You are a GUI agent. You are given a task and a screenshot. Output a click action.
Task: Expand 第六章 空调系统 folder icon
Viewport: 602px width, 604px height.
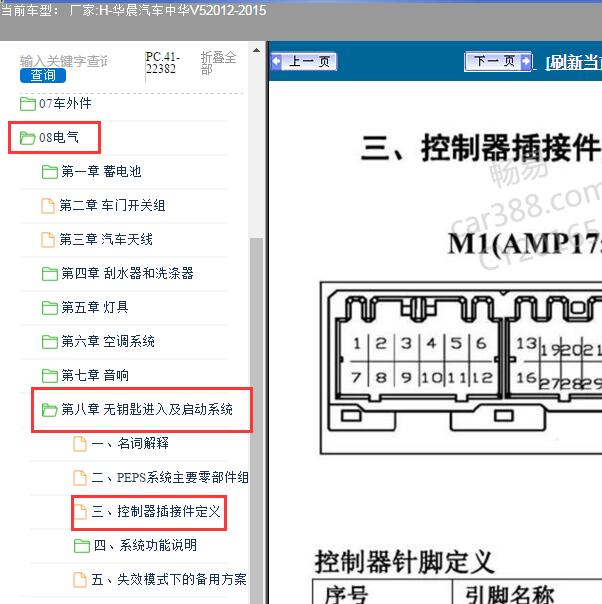(x=50, y=341)
